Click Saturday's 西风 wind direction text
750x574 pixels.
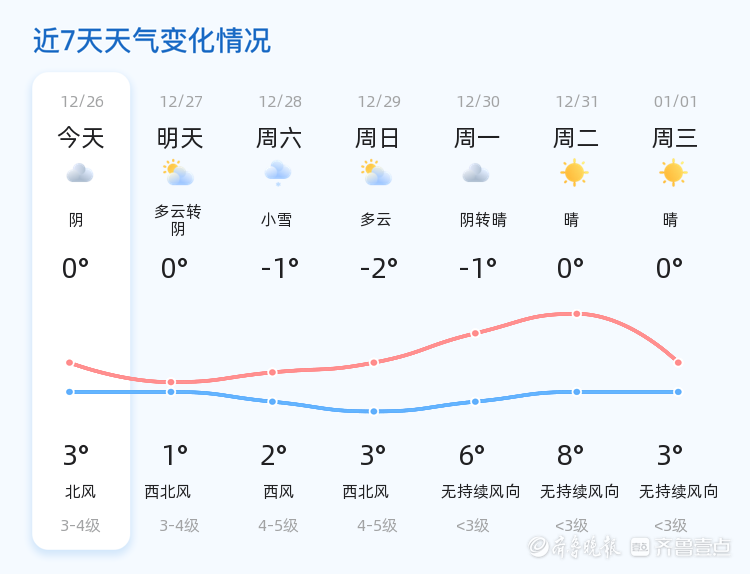pos(278,492)
